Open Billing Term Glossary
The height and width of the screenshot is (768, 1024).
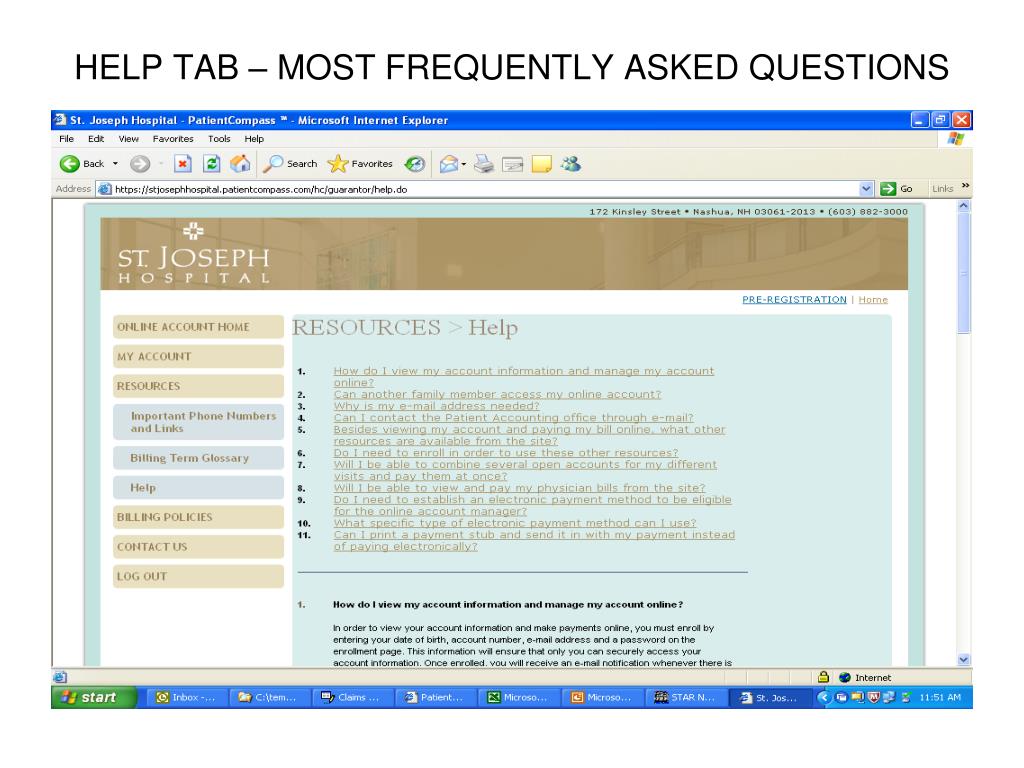(x=199, y=458)
